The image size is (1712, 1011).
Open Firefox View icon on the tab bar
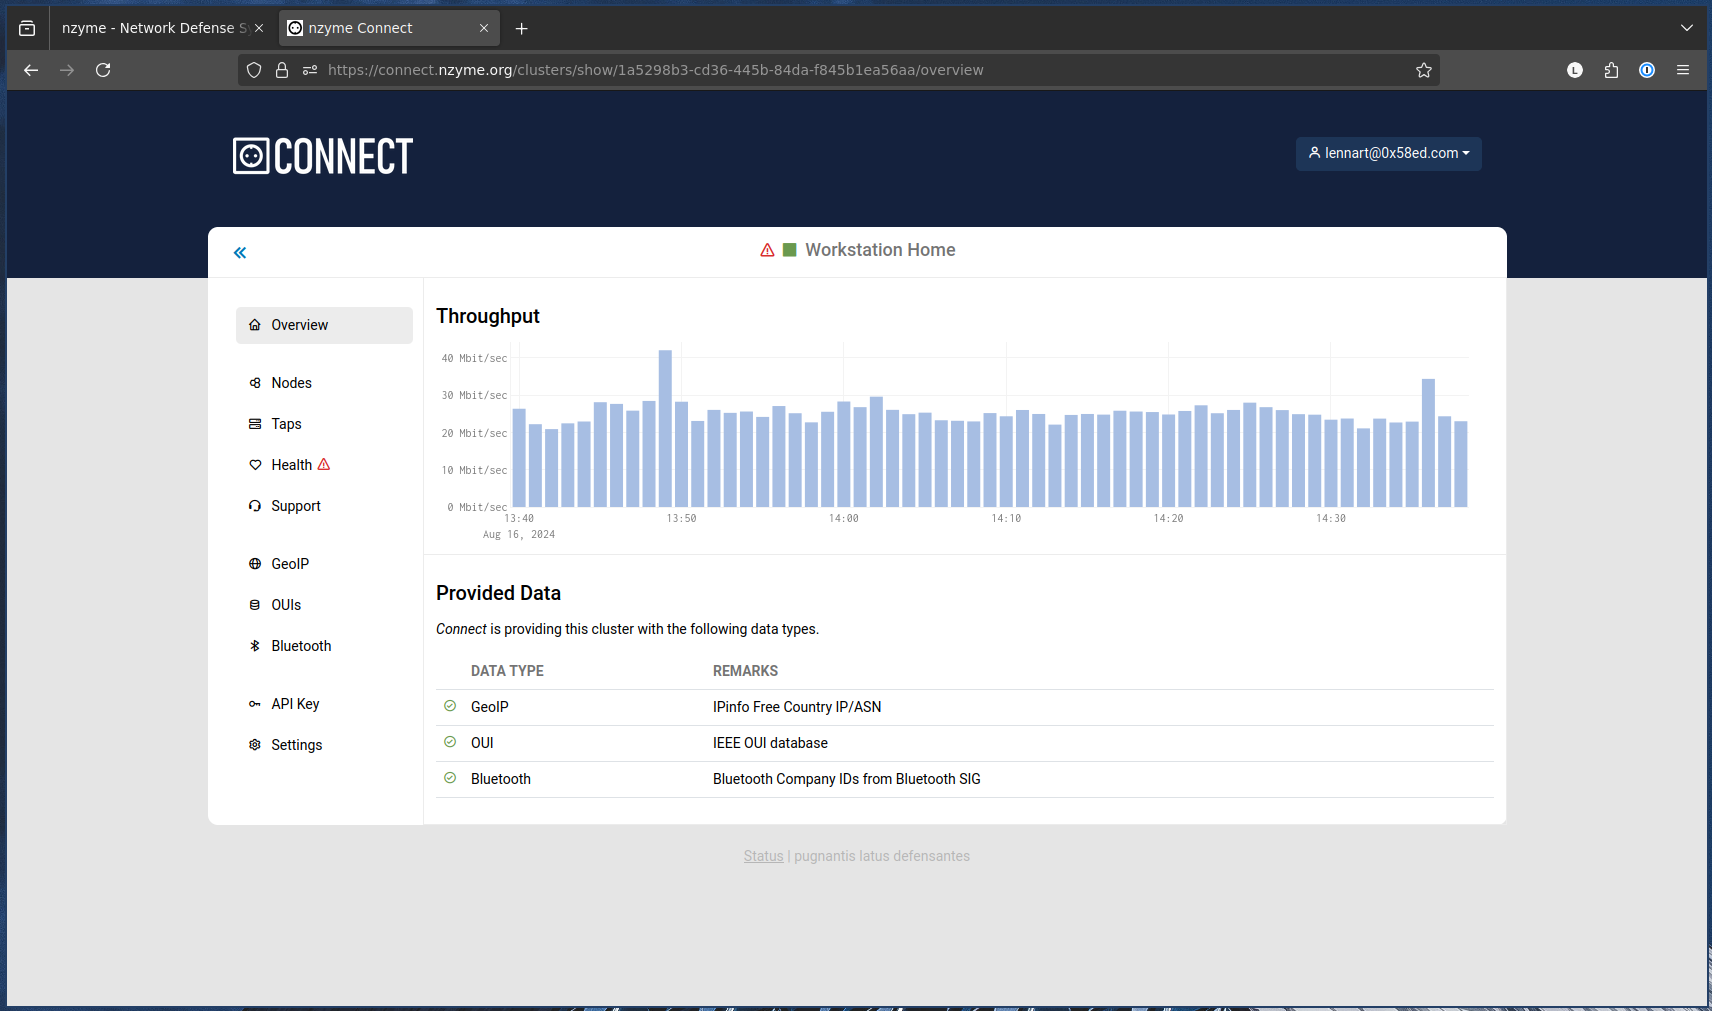[x=27, y=28]
